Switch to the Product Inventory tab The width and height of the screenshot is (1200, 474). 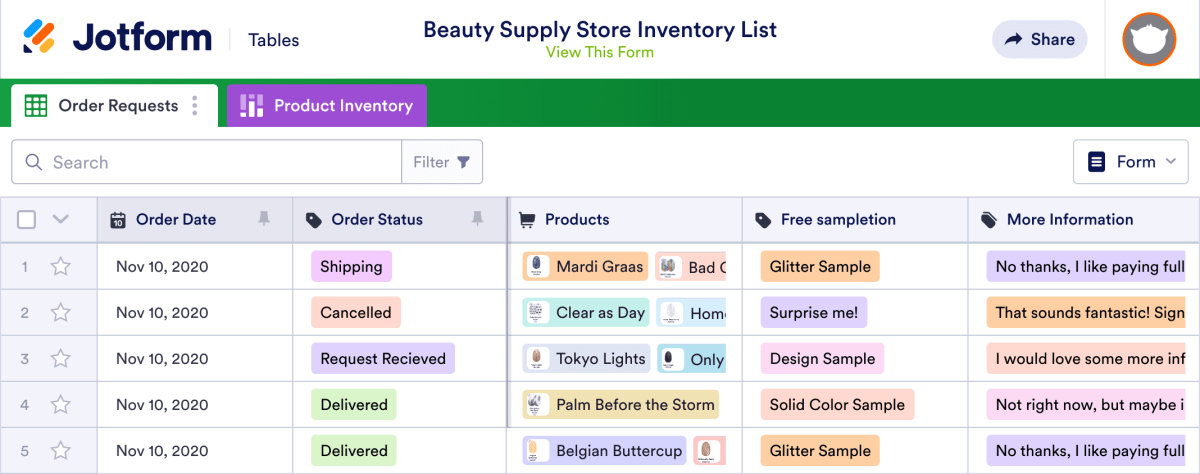click(327, 106)
